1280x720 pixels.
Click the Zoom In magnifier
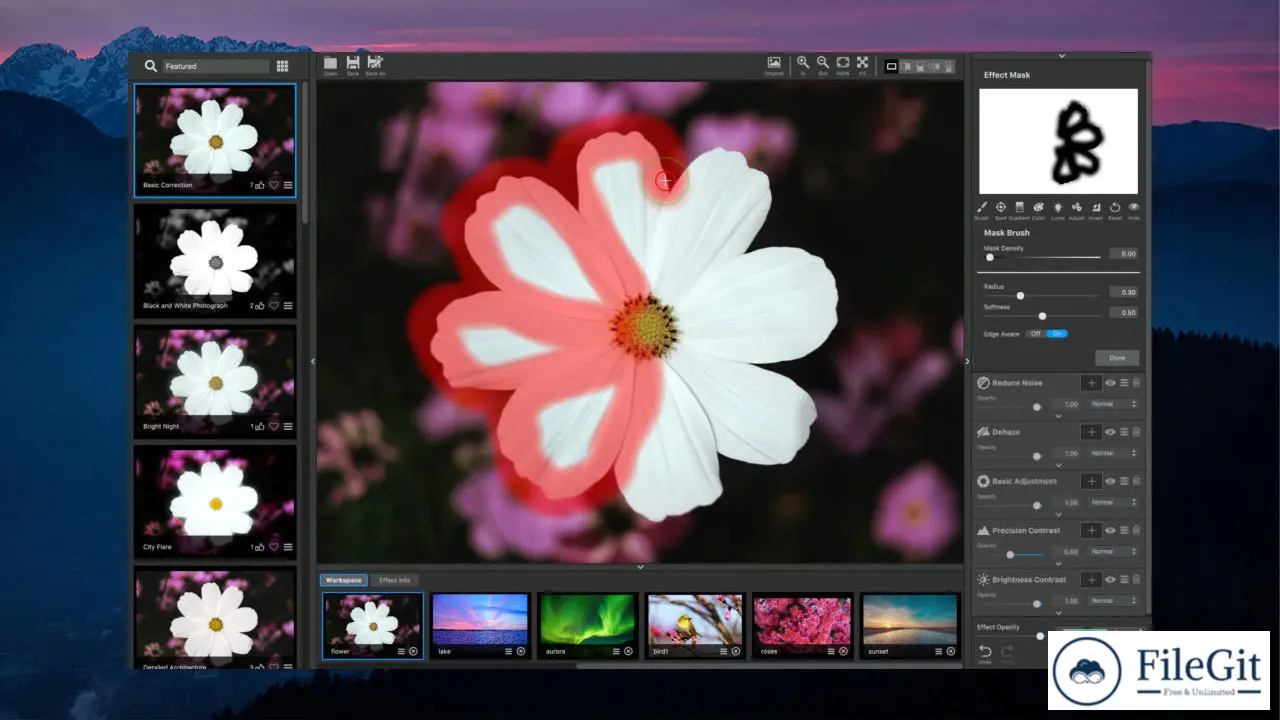click(802, 63)
